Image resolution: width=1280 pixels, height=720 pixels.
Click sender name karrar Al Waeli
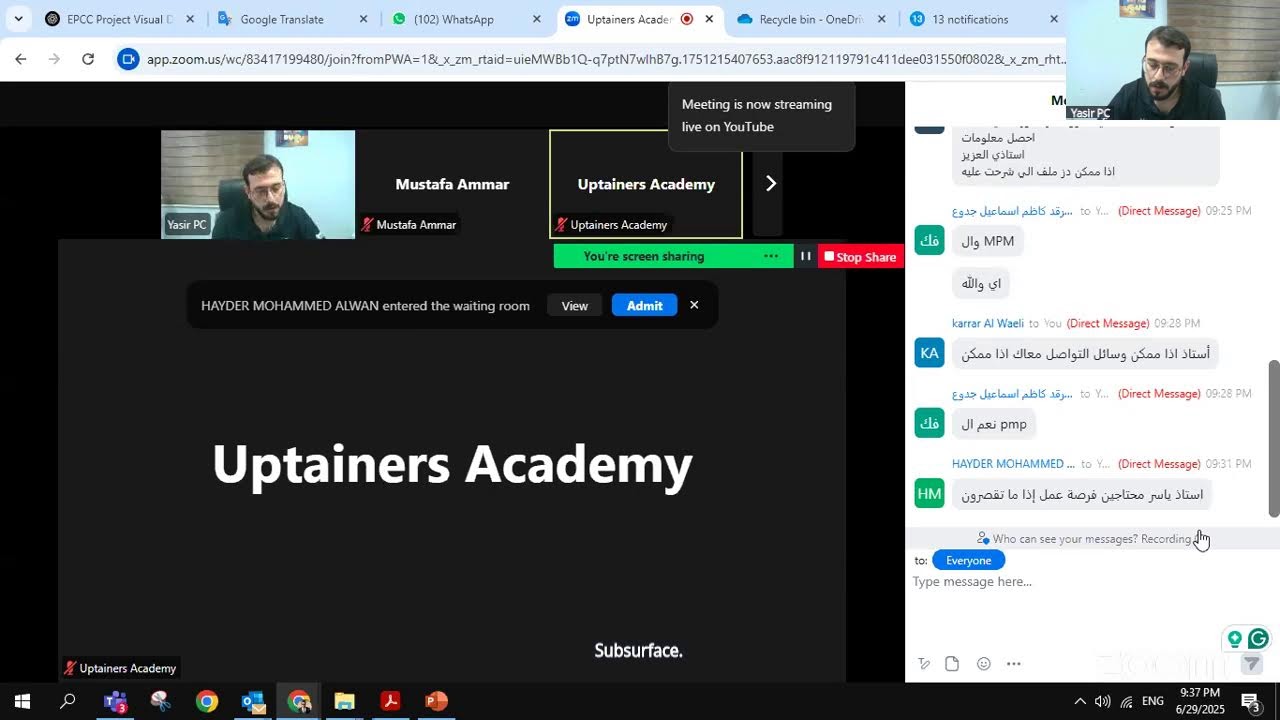[988, 323]
